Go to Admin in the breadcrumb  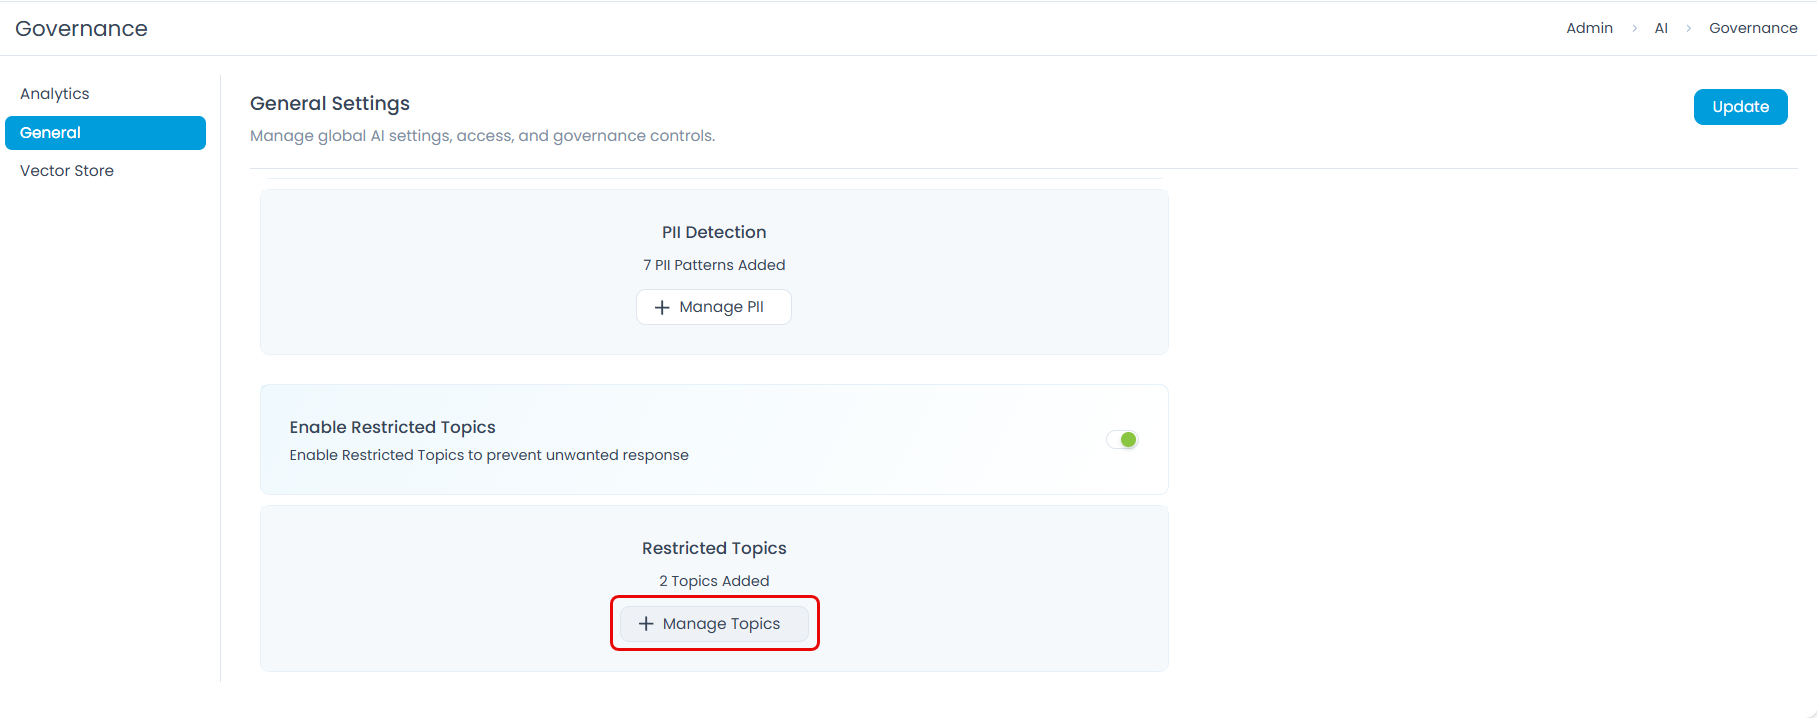1589,28
